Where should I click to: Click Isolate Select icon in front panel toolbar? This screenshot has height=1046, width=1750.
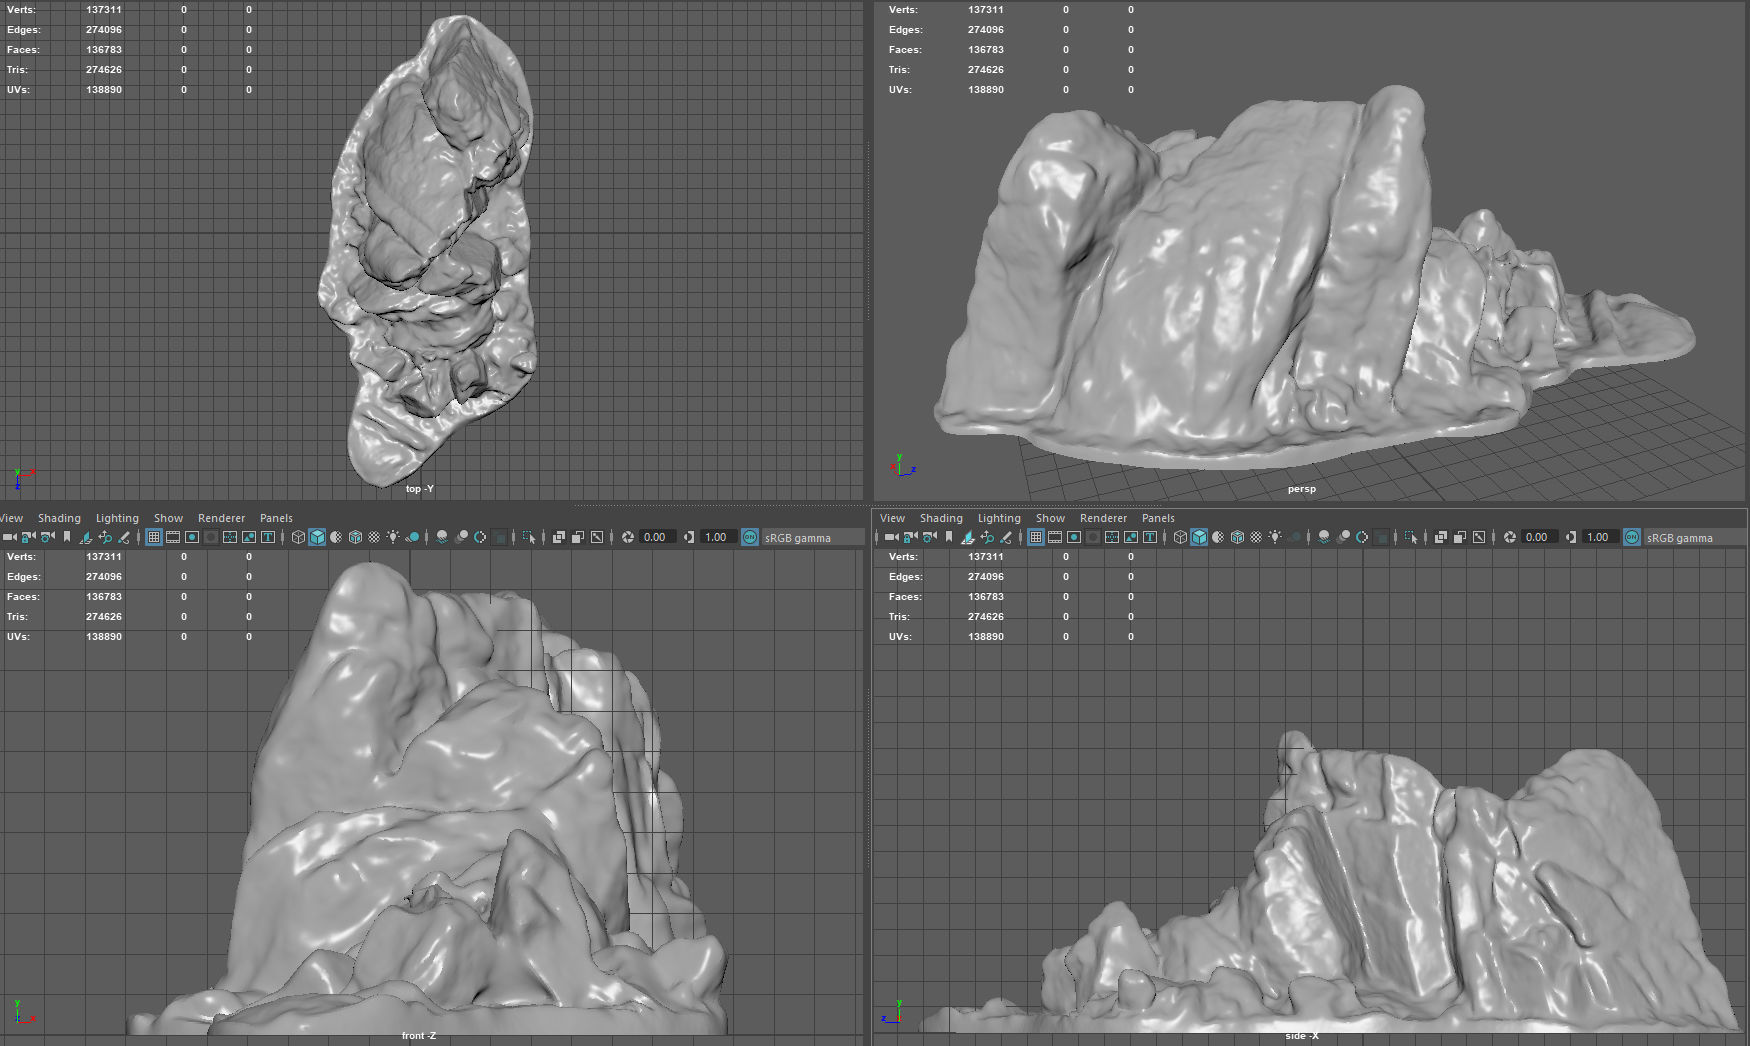click(528, 537)
